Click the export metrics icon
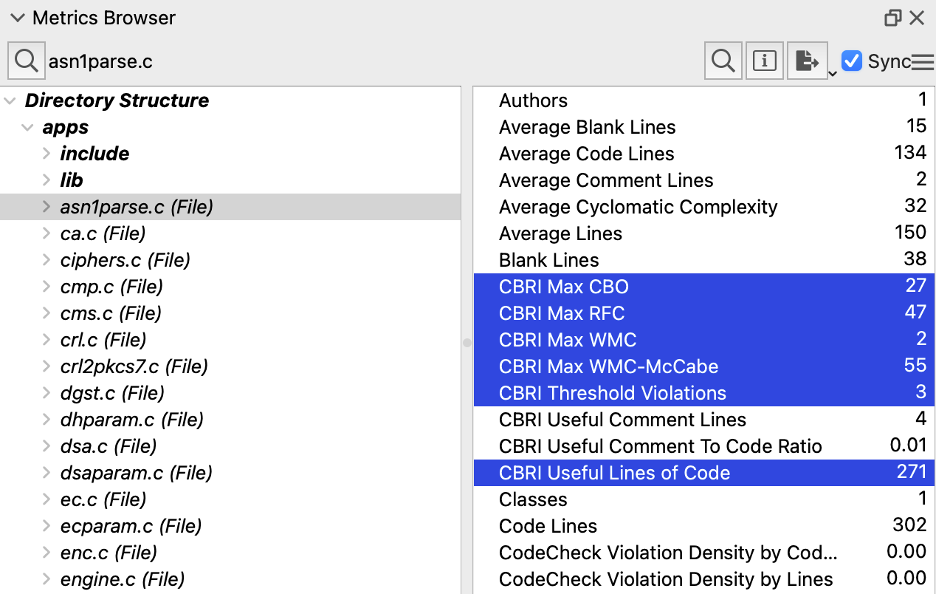This screenshot has width=936, height=594. [806, 60]
